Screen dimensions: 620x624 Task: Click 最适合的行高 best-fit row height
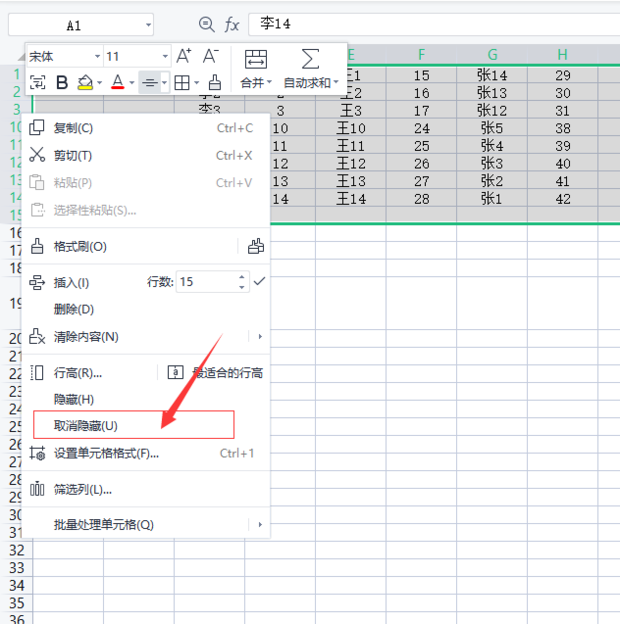click(x=228, y=373)
